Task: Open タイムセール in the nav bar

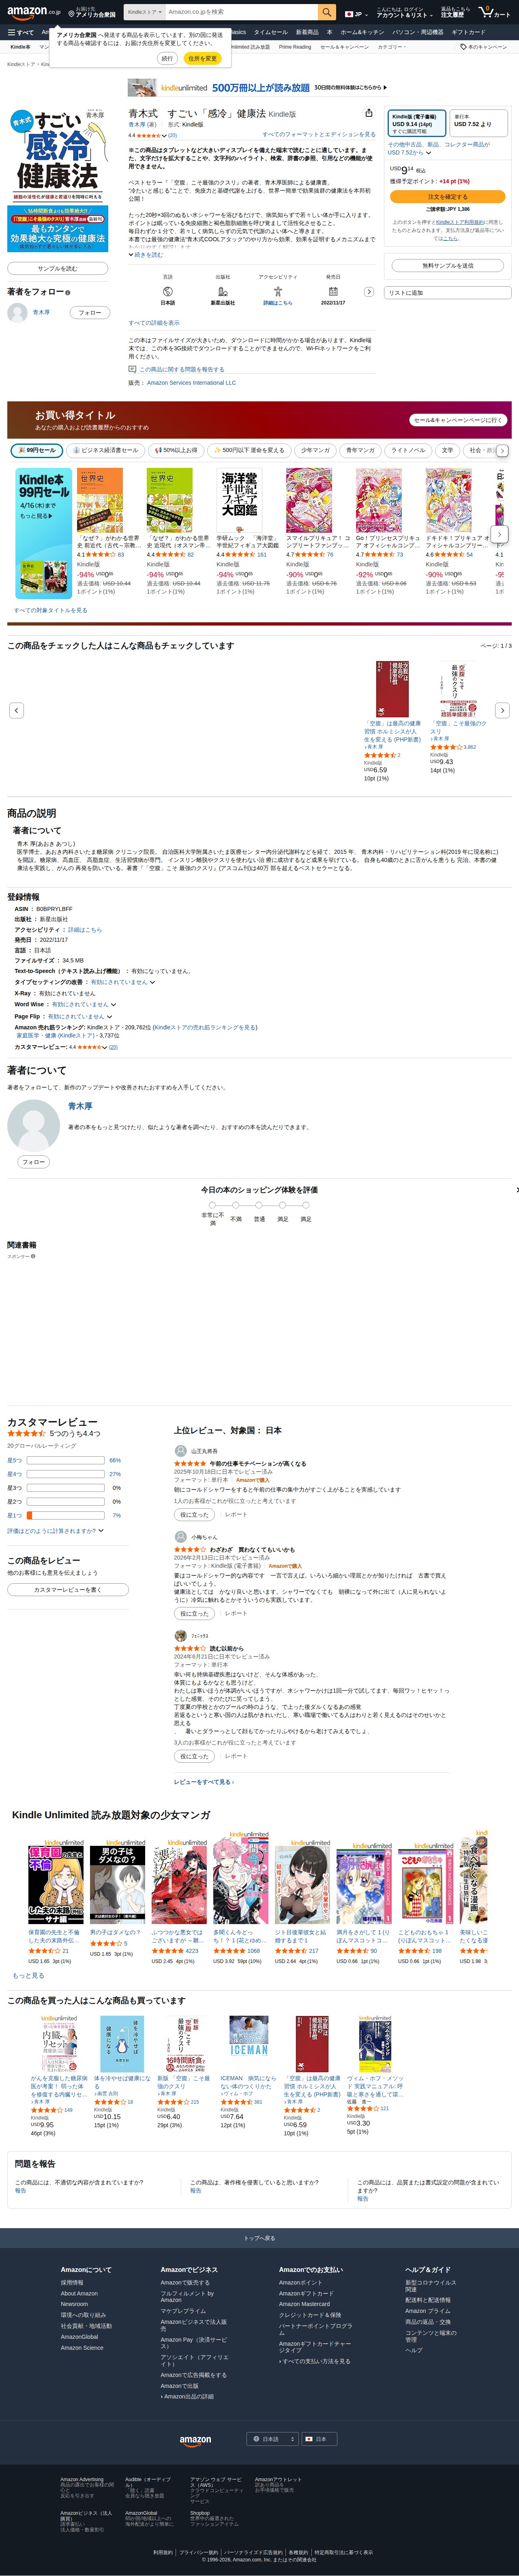Action: click(270, 32)
